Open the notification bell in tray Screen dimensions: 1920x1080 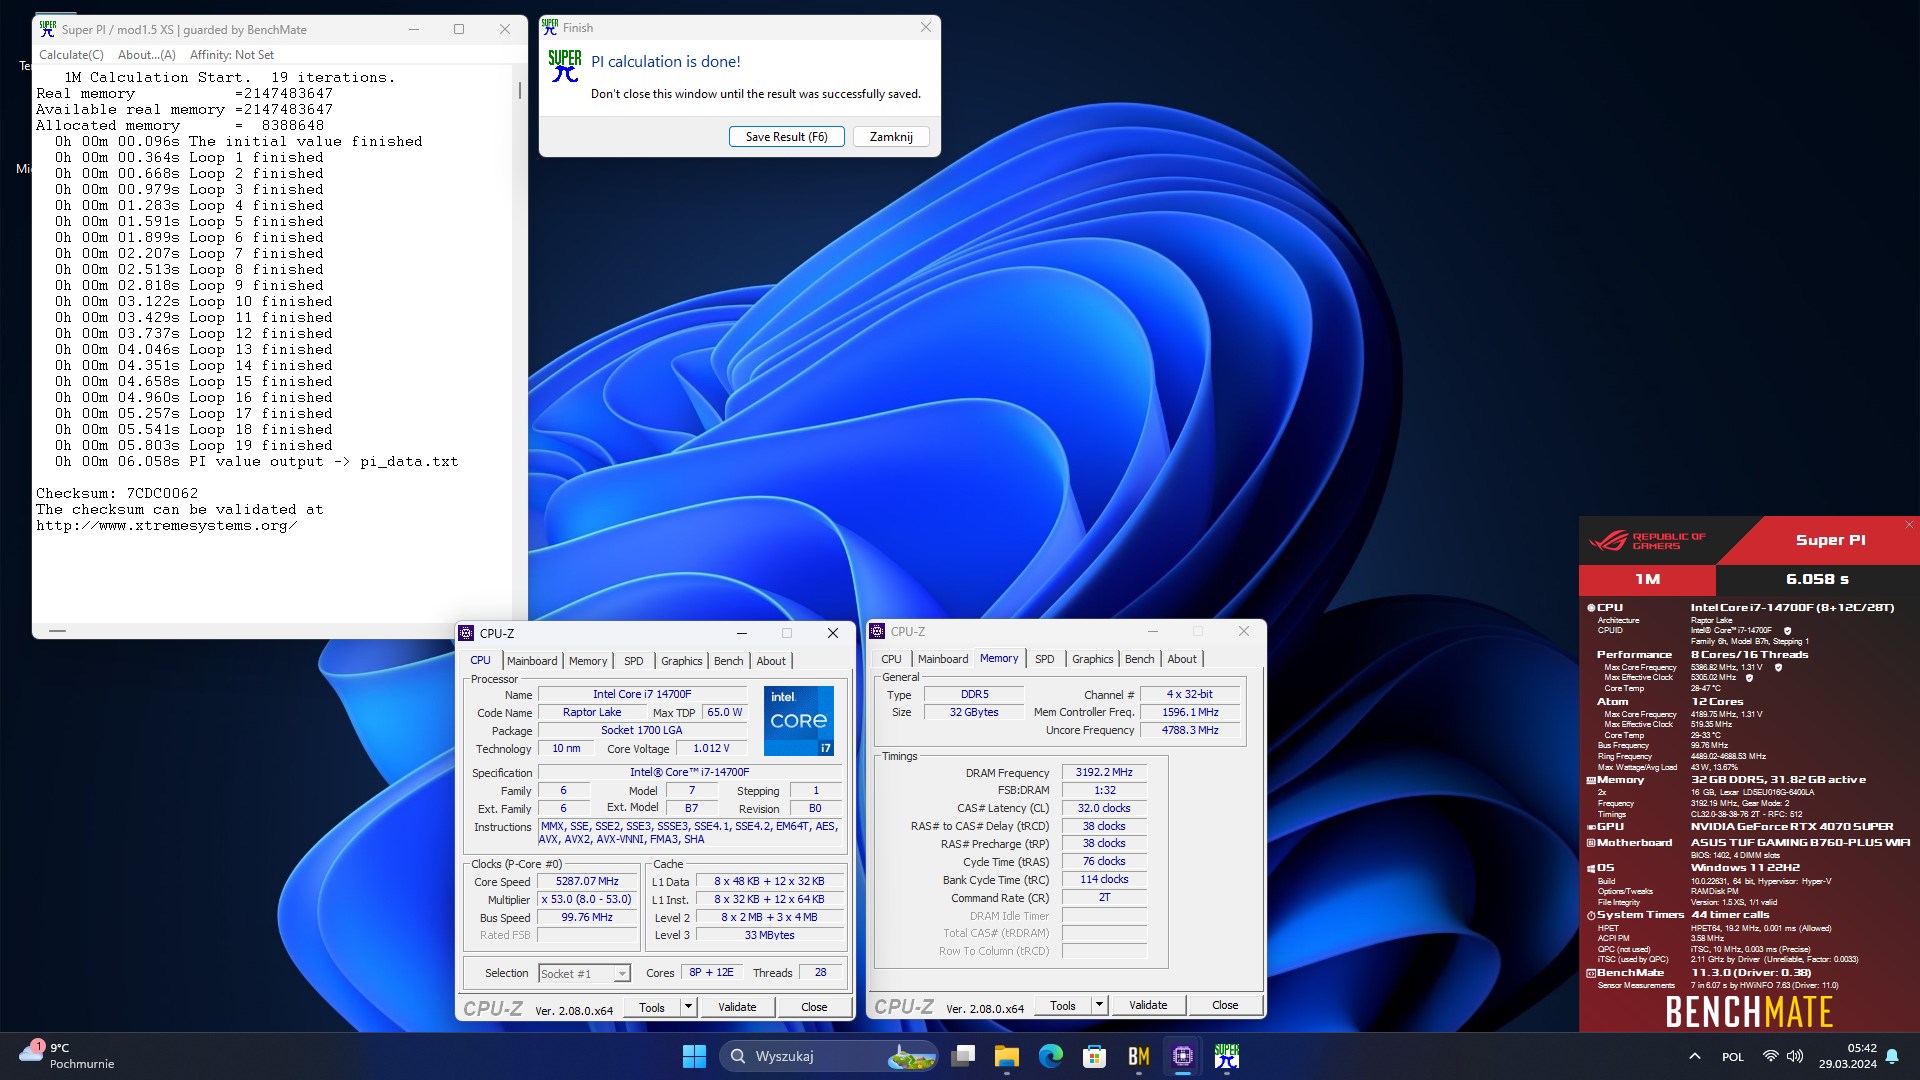pyautogui.click(x=1892, y=1056)
